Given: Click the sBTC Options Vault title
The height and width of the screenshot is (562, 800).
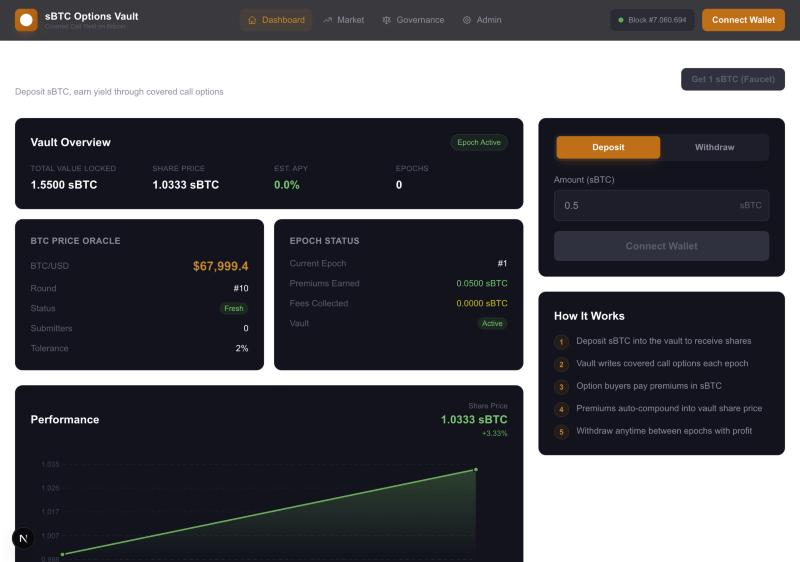Looking at the screenshot, I should [91, 16].
